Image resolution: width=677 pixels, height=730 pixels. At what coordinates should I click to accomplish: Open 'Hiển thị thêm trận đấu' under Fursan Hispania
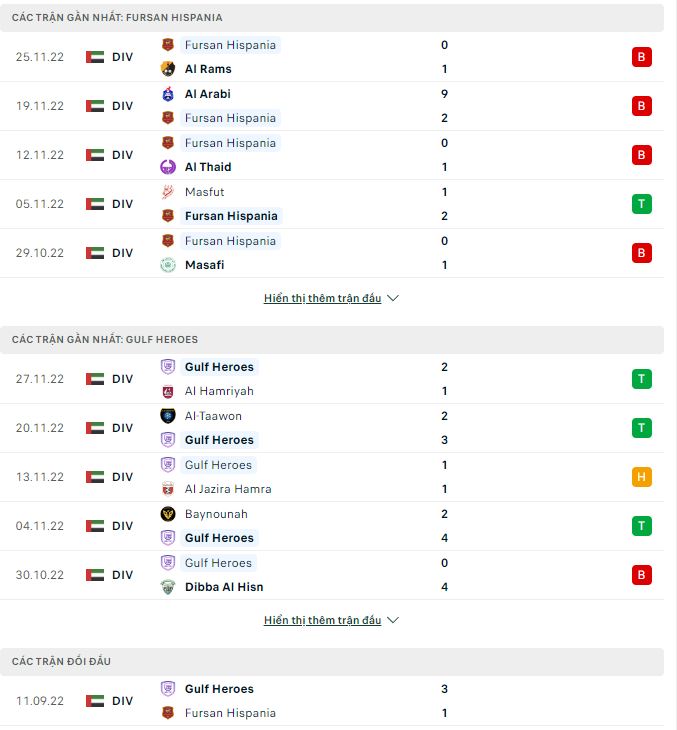click(x=322, y=299)
